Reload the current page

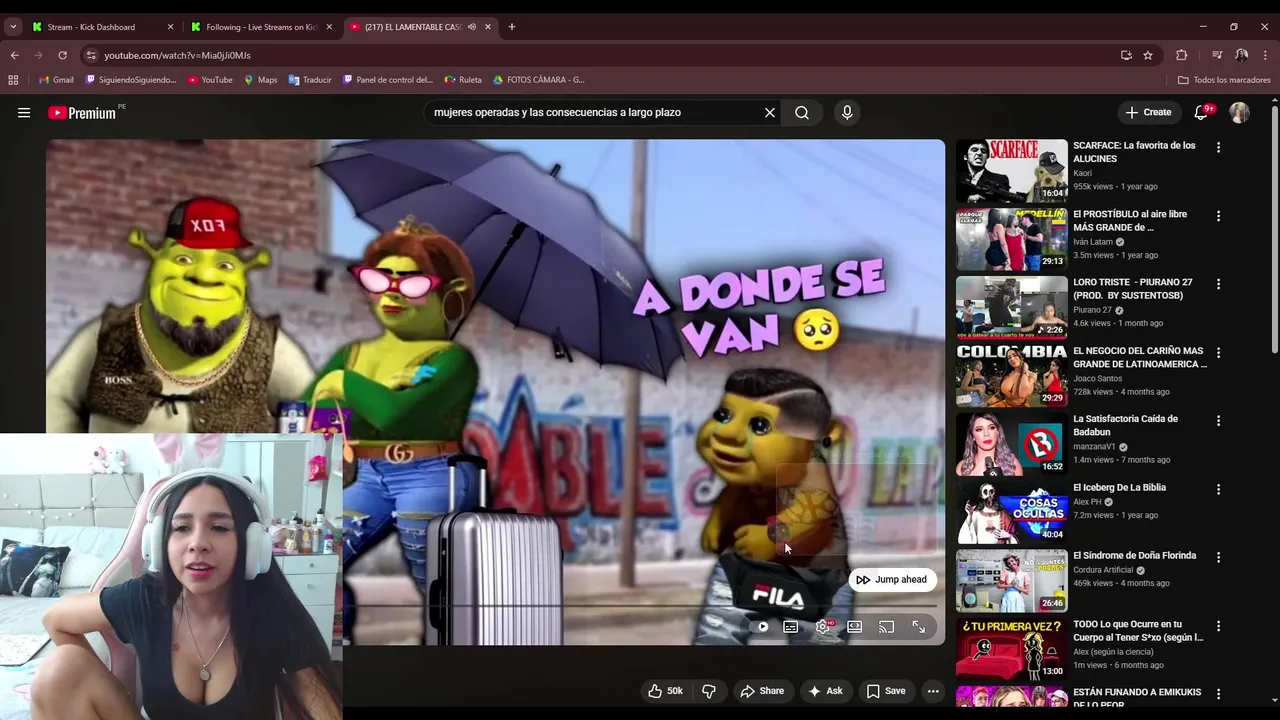click(62, 55)
